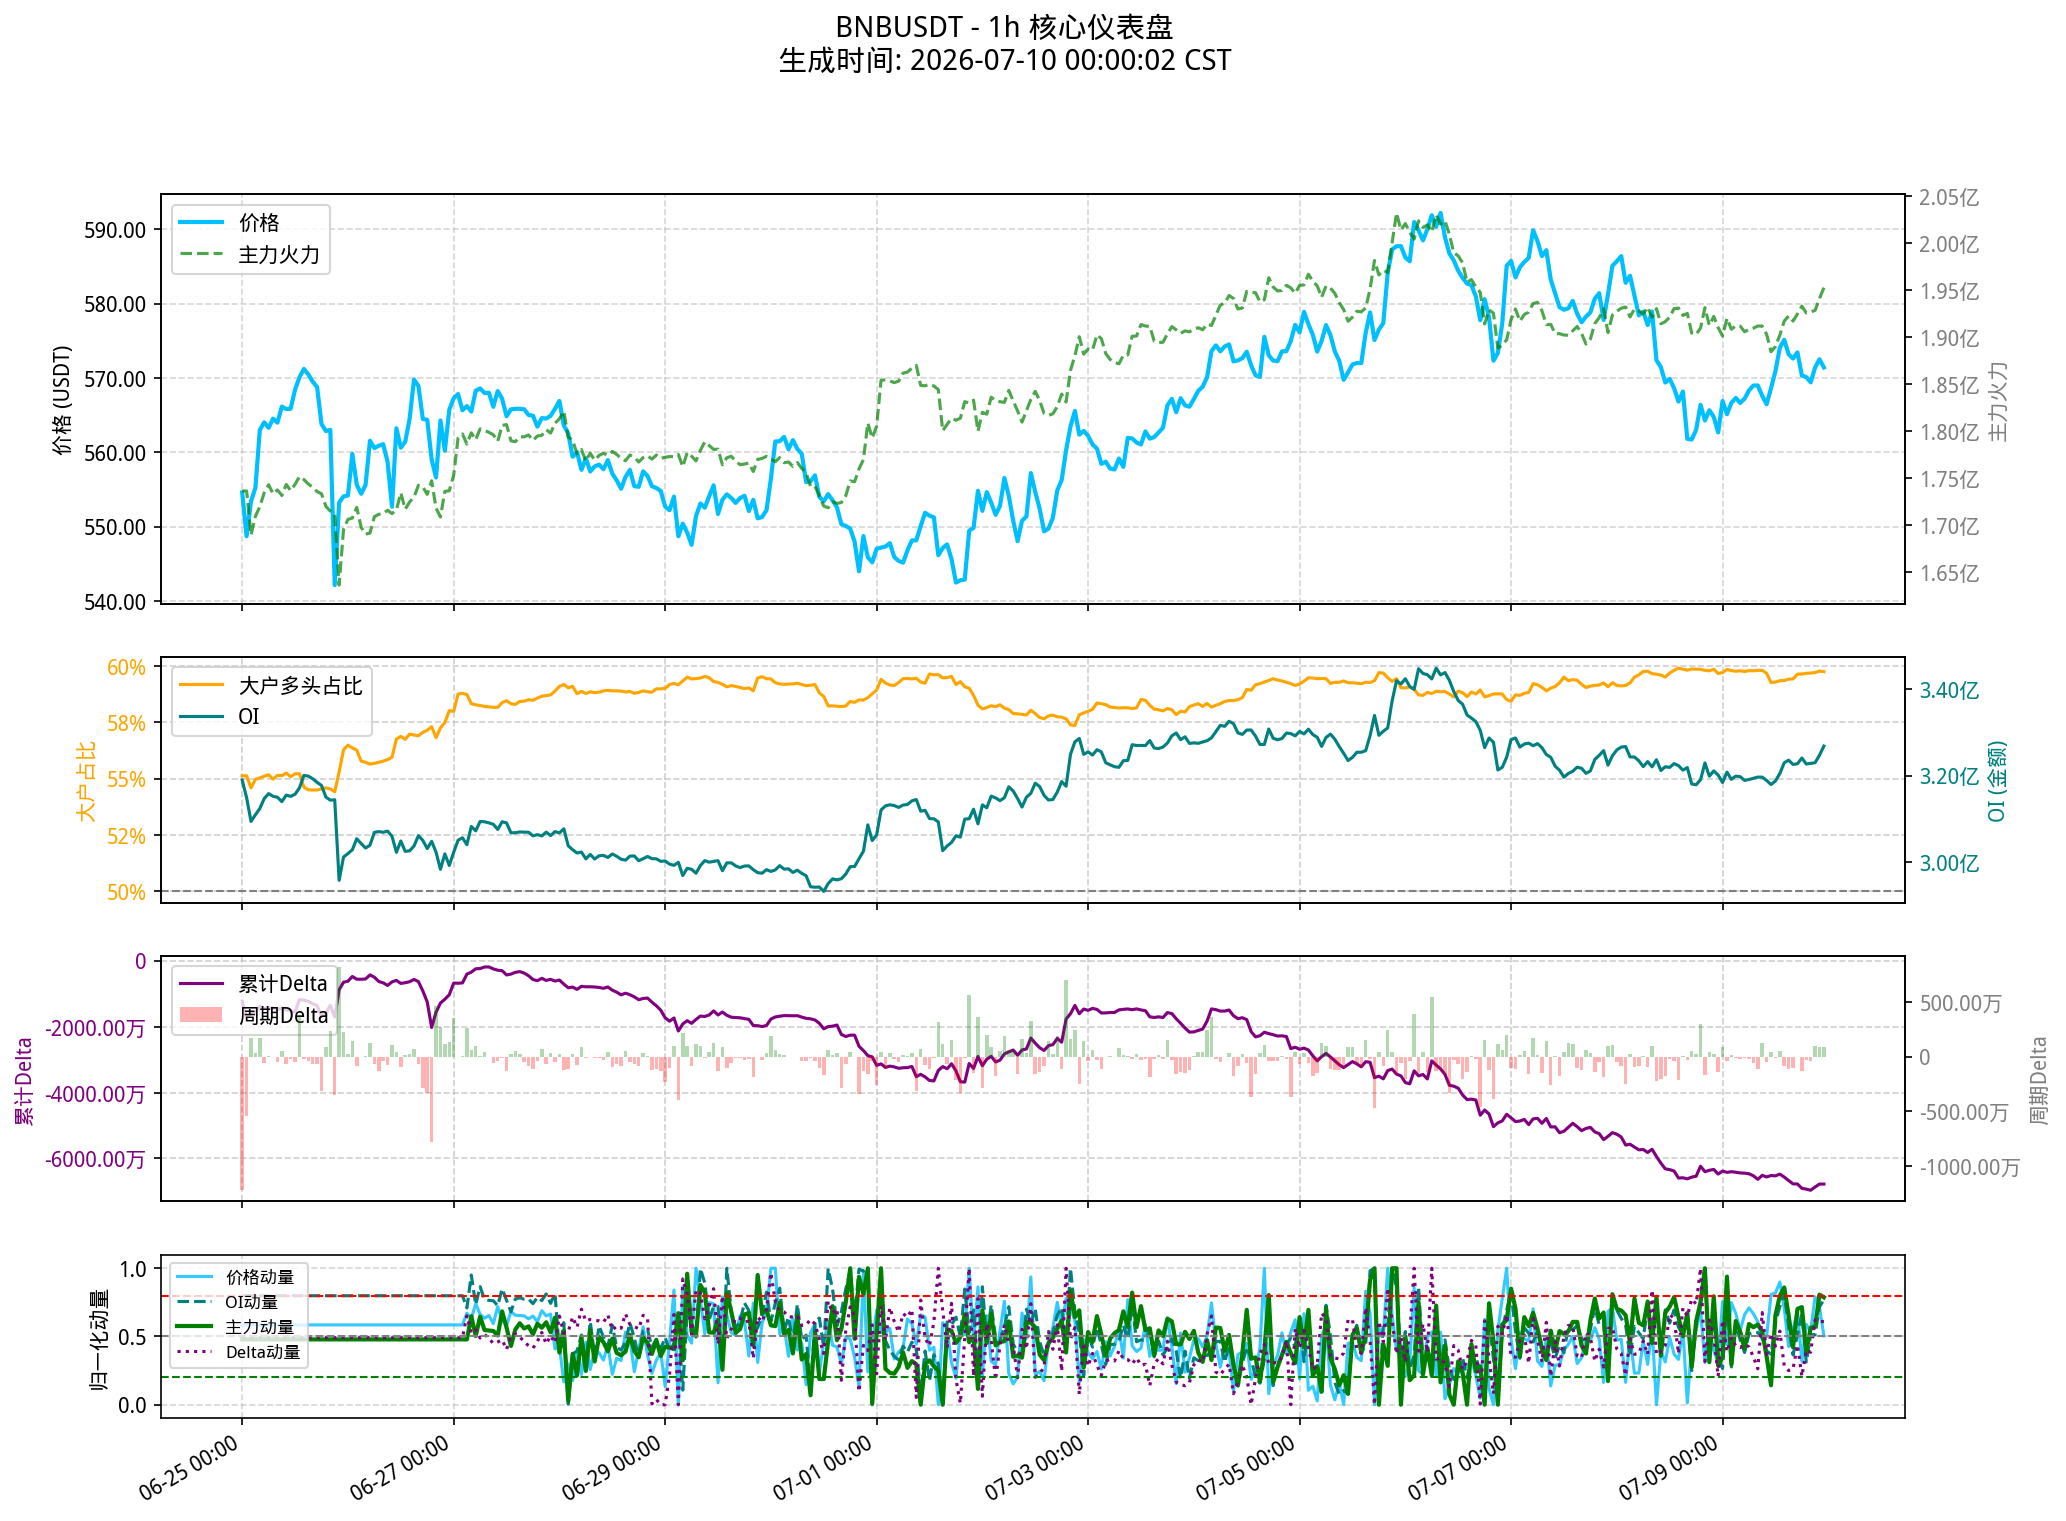Click the chart title "BNBUSDT - 1h 核心仪表盘"
Screen dimensions: 2066x1521
(x=1004, y=27)
